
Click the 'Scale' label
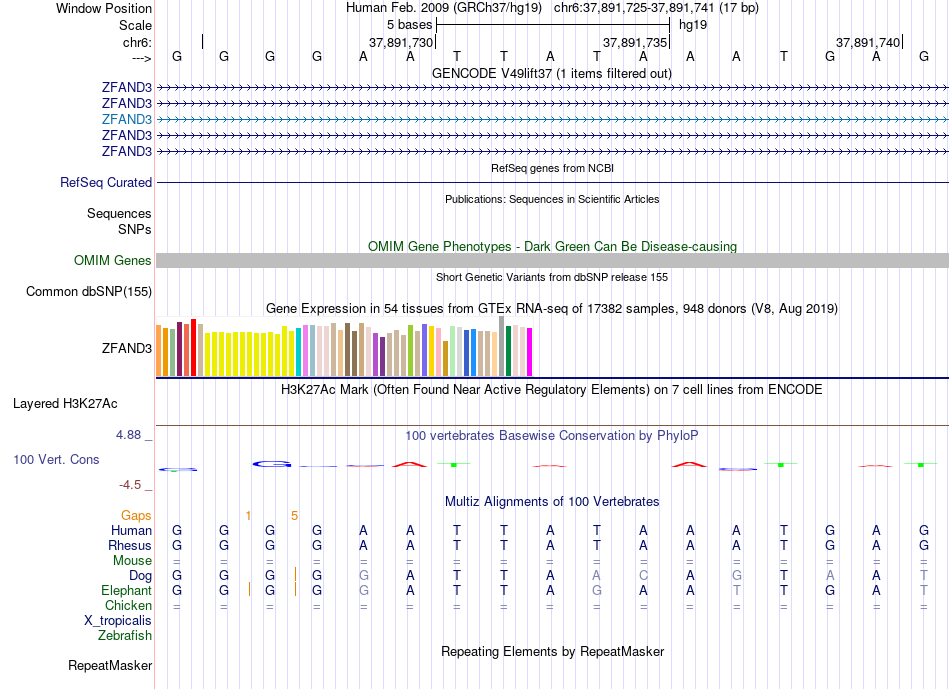tap(135, 25)
